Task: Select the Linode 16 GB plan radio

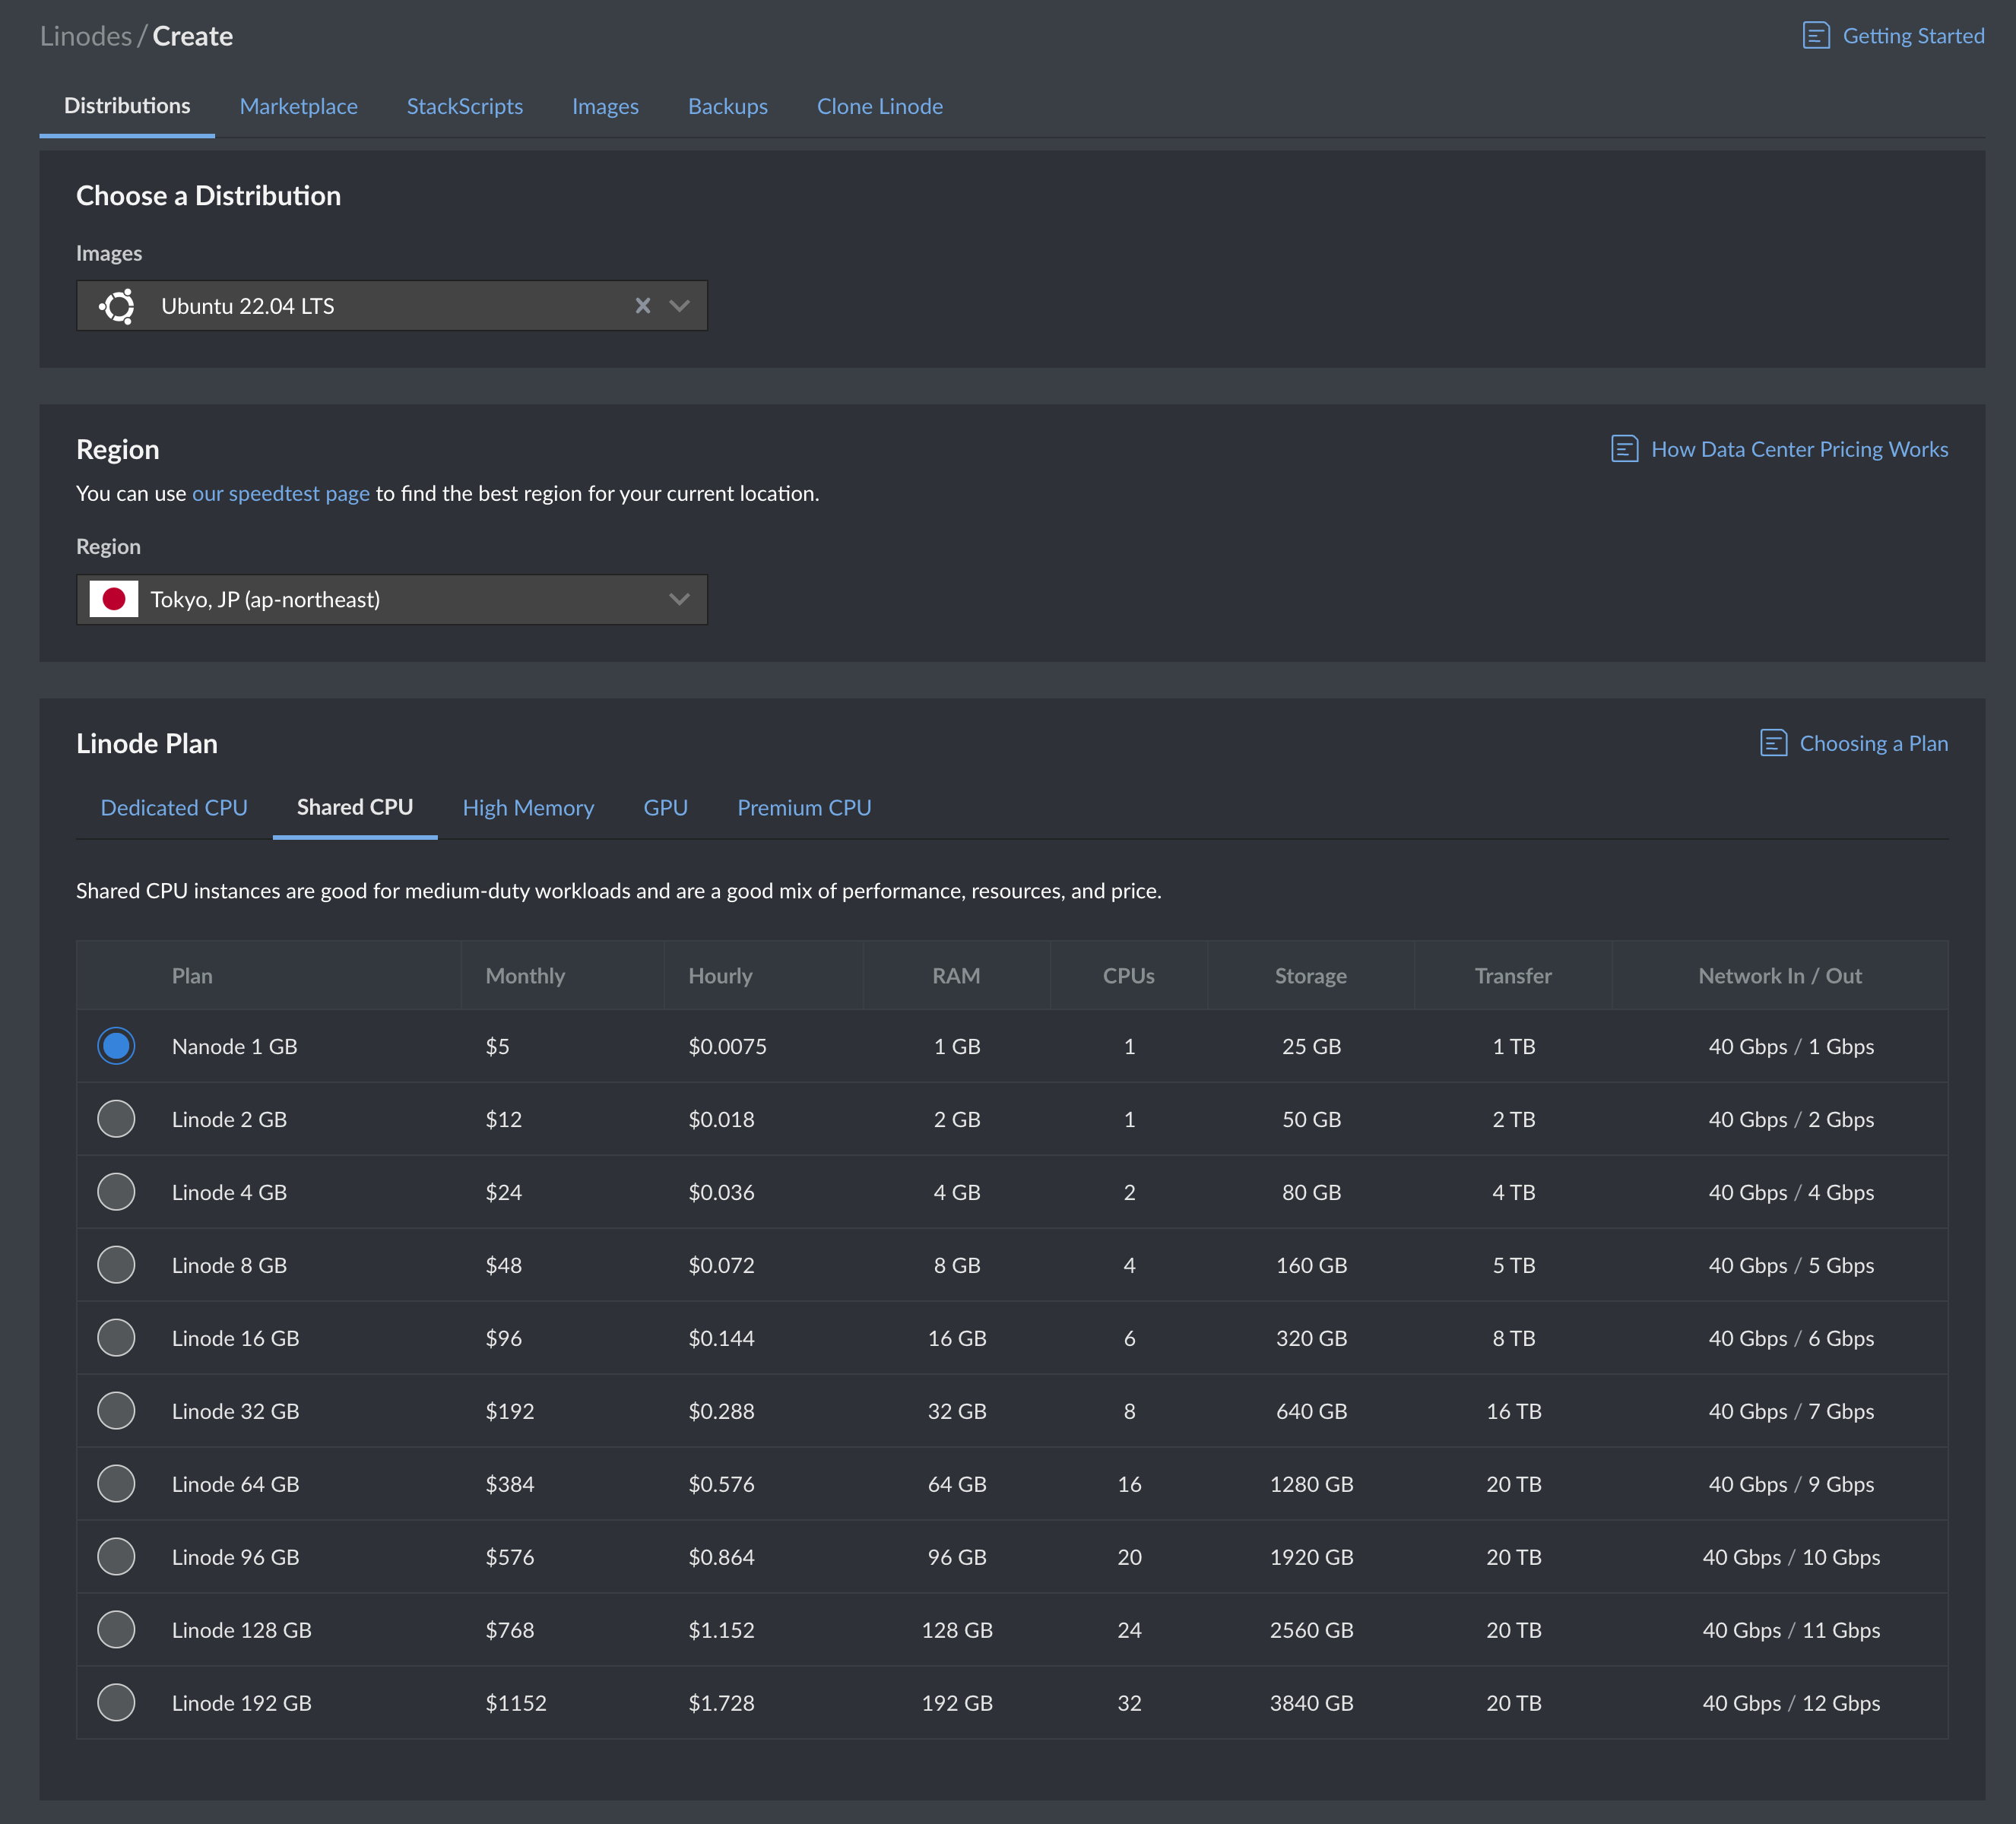Action: 116,1338
